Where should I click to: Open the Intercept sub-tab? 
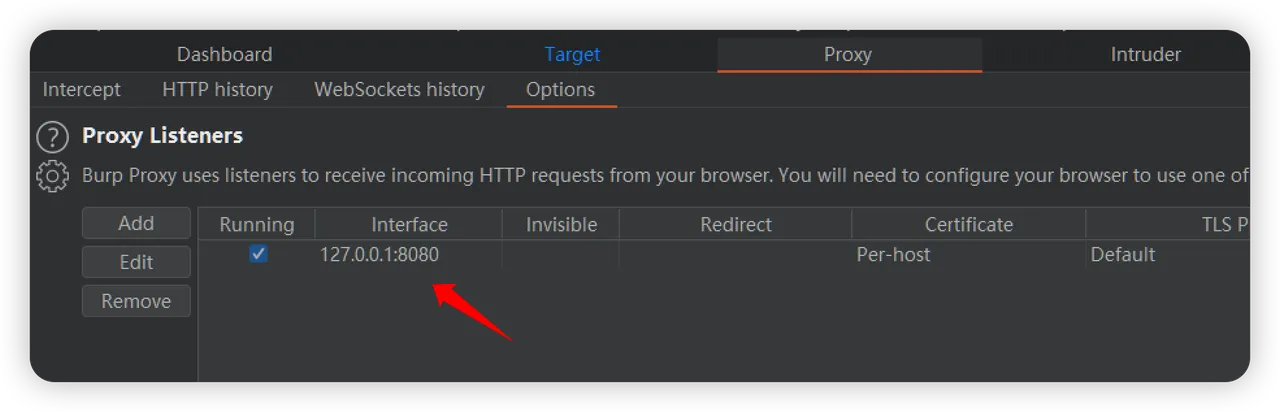(81, 89)
